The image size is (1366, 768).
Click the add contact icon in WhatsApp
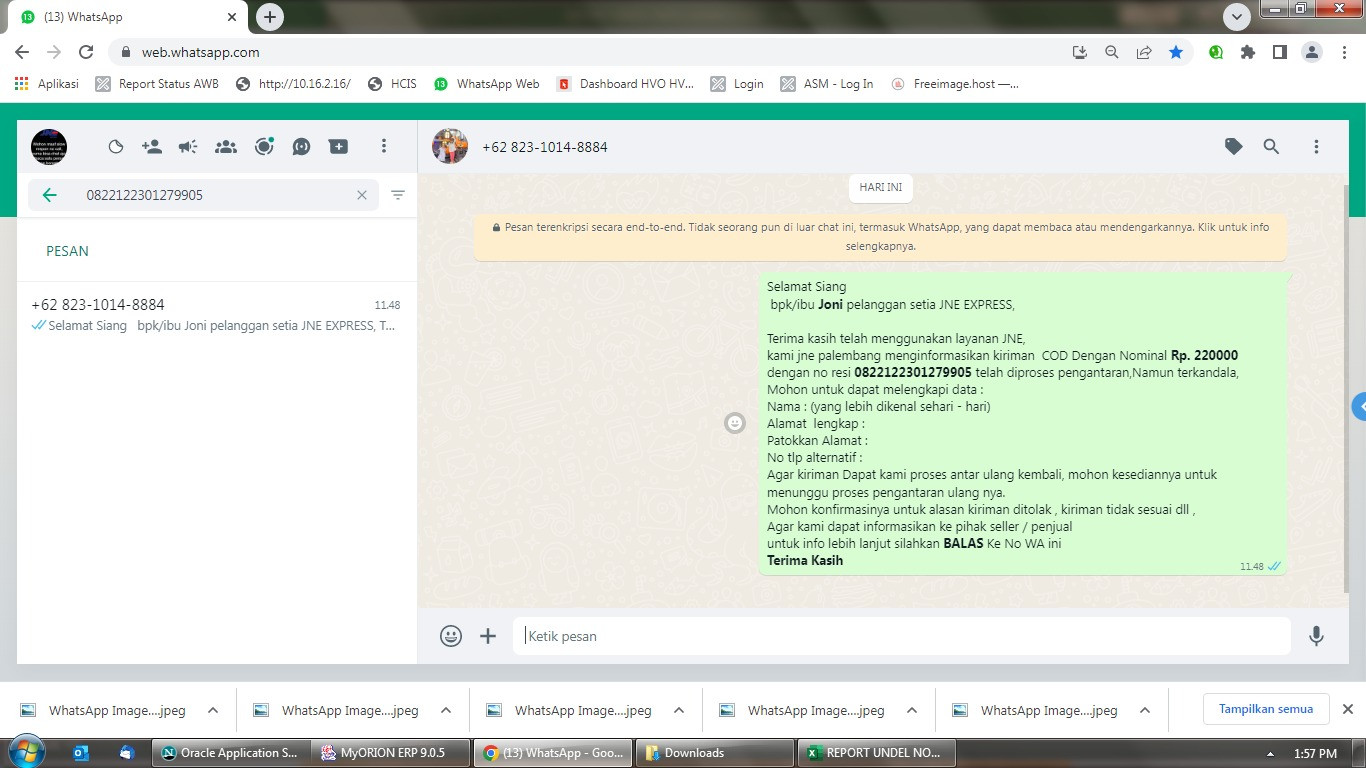pyautogui.click(x=152, y=147)
